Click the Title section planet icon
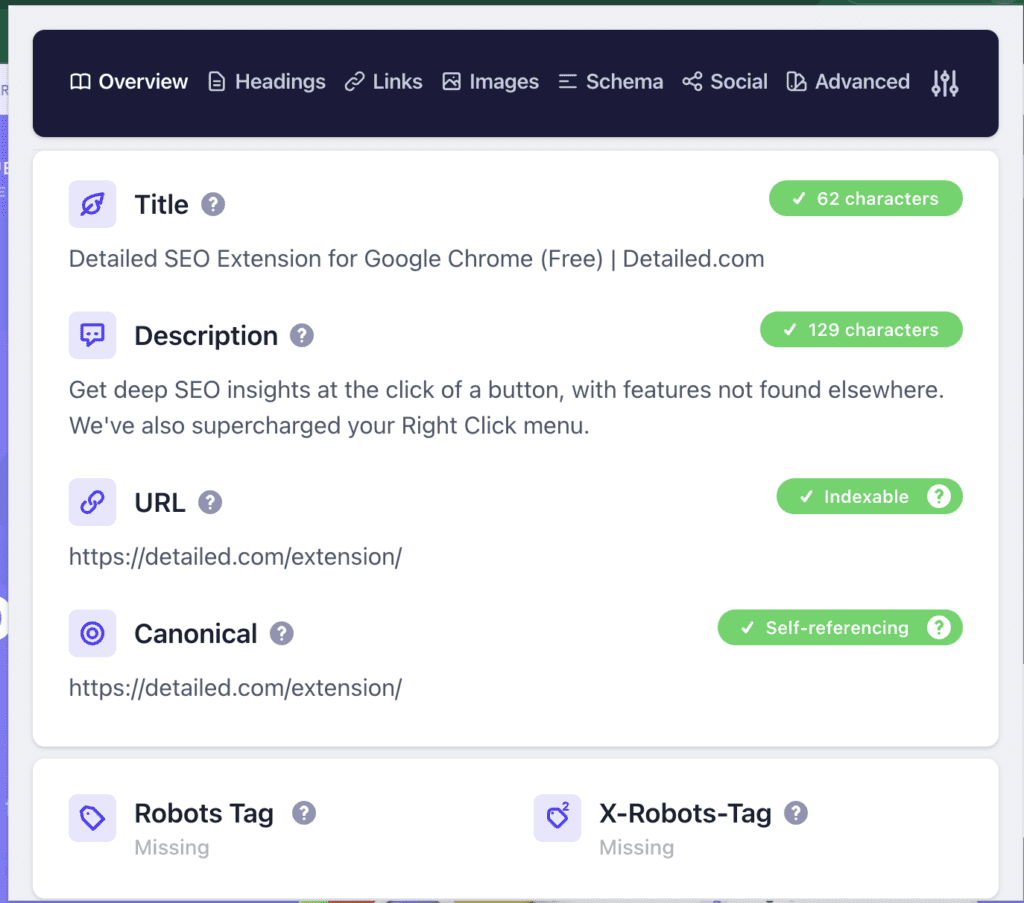The width and height of the screenshot is (1024, 903). pos(92,204)
